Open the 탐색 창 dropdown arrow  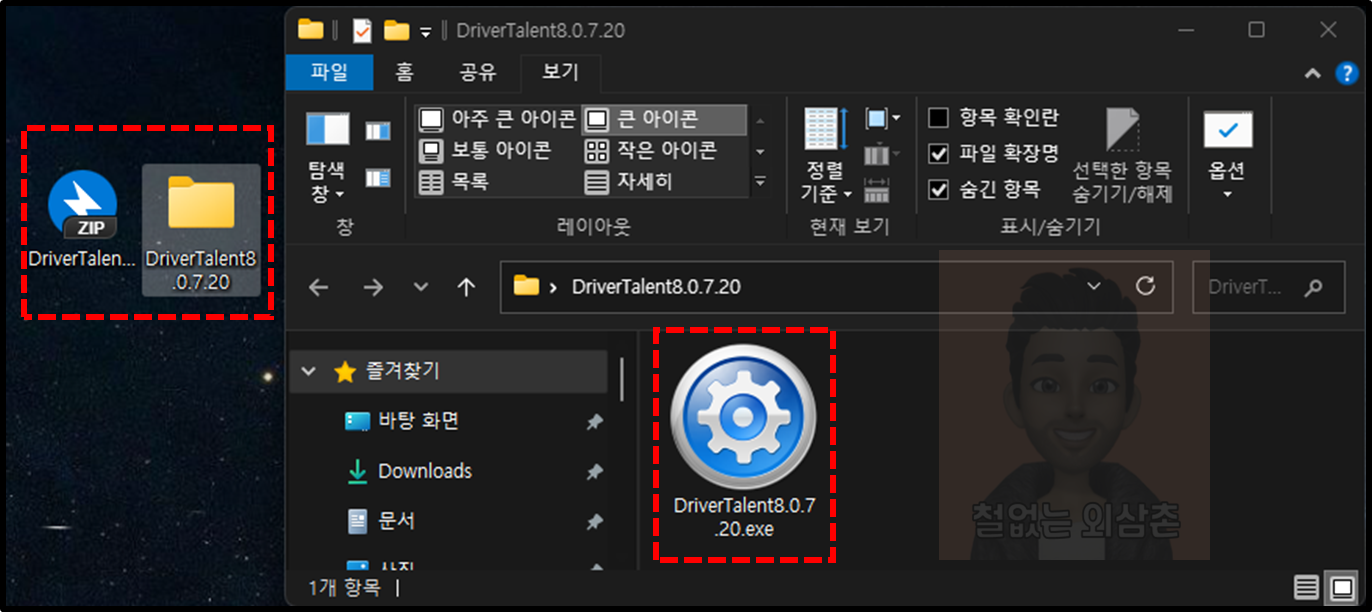340,195
